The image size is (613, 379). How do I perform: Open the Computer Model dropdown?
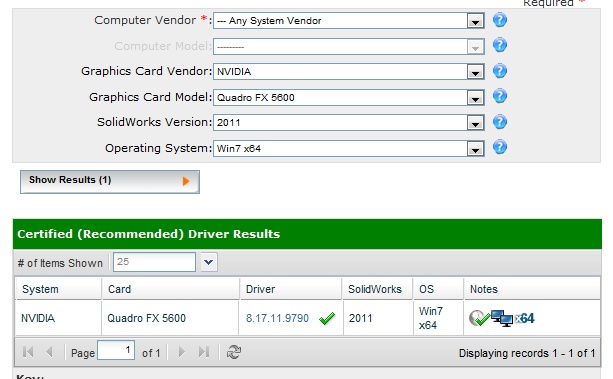pos(475,47)
